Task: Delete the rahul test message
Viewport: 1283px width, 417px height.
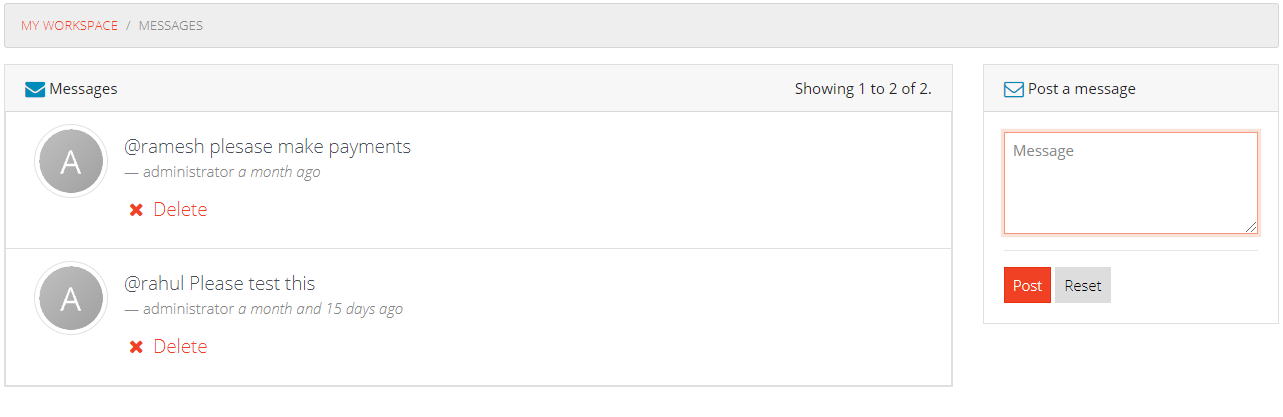Action: tap(168, 346)
